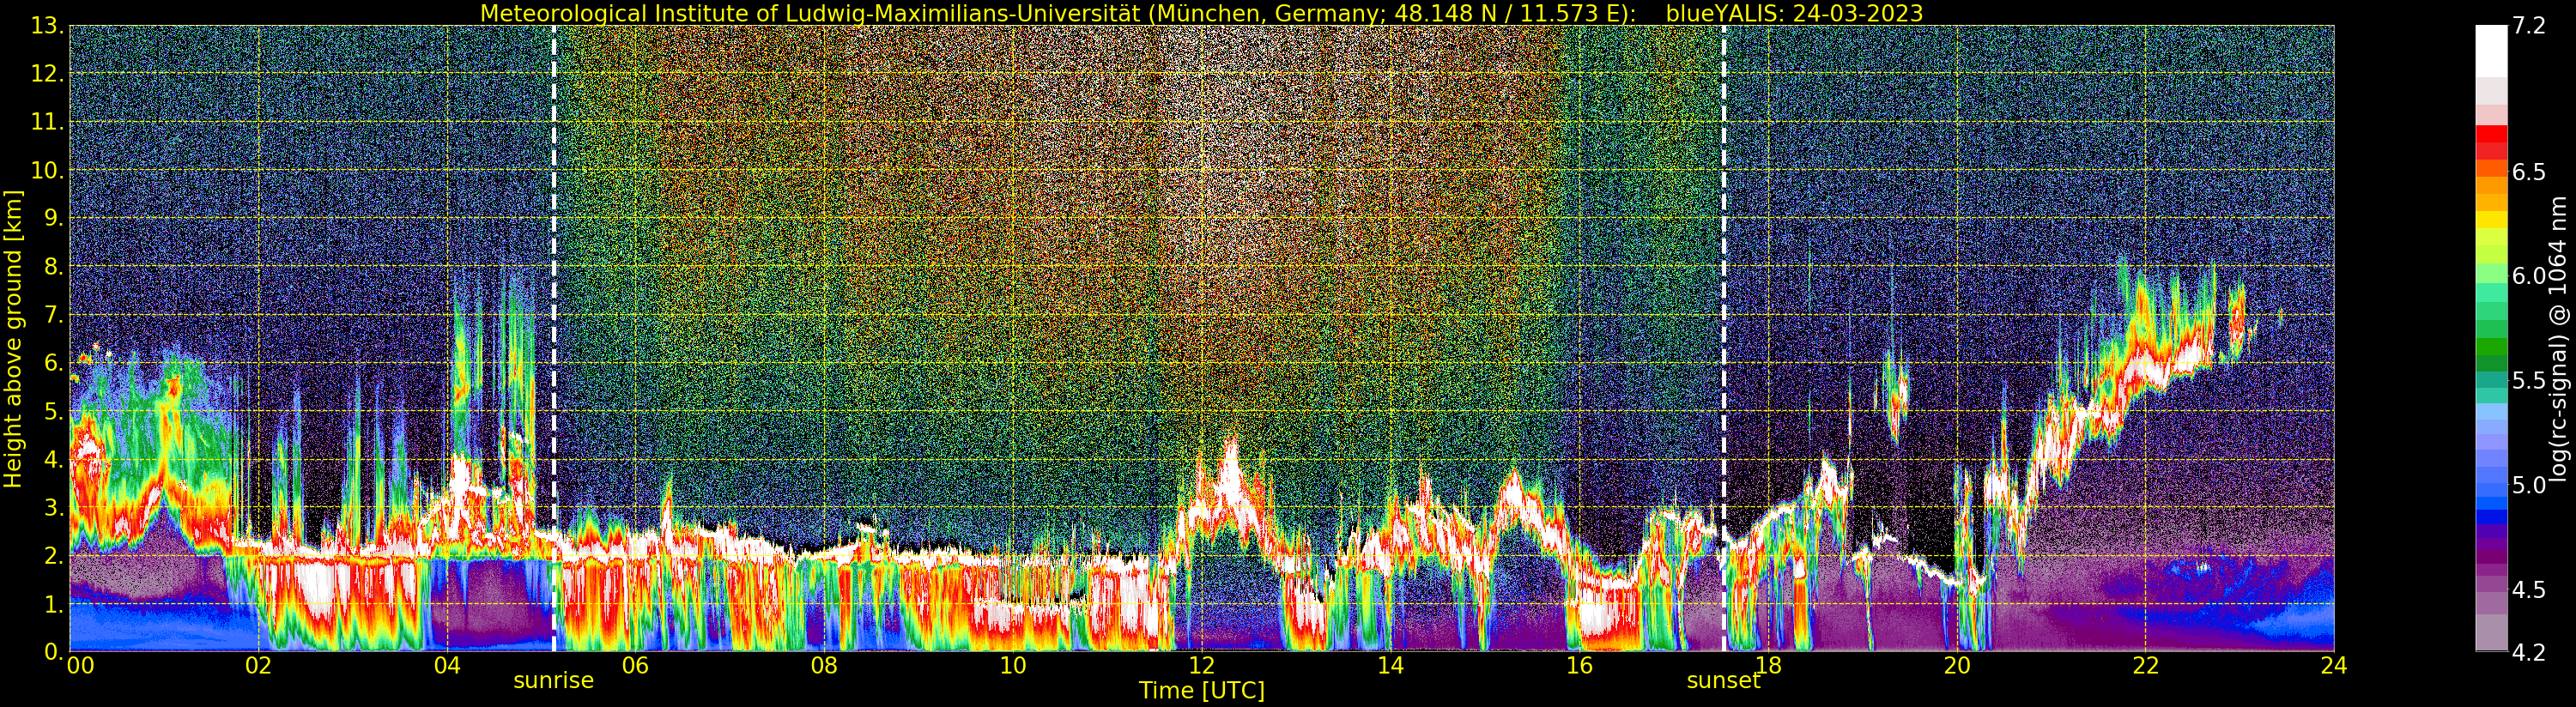Click the 'sunset' label below the time axis
This screenshot has width=2576, height=707.
tap(1723, 681)
